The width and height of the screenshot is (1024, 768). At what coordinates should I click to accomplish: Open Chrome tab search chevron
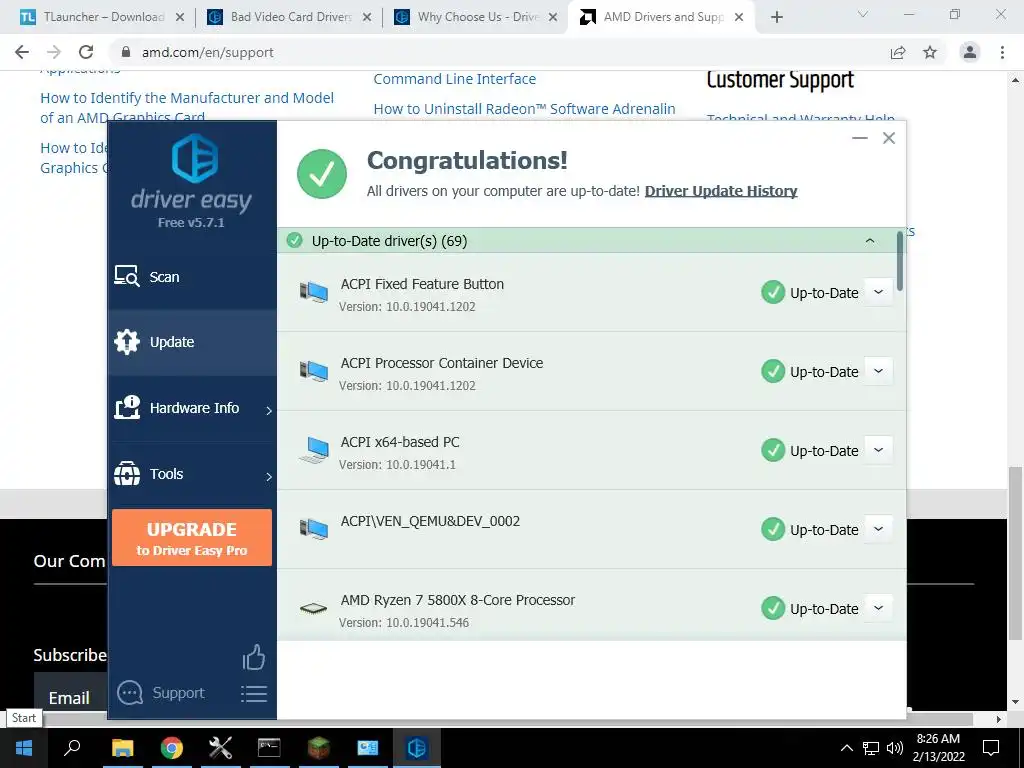click(863, 14)
